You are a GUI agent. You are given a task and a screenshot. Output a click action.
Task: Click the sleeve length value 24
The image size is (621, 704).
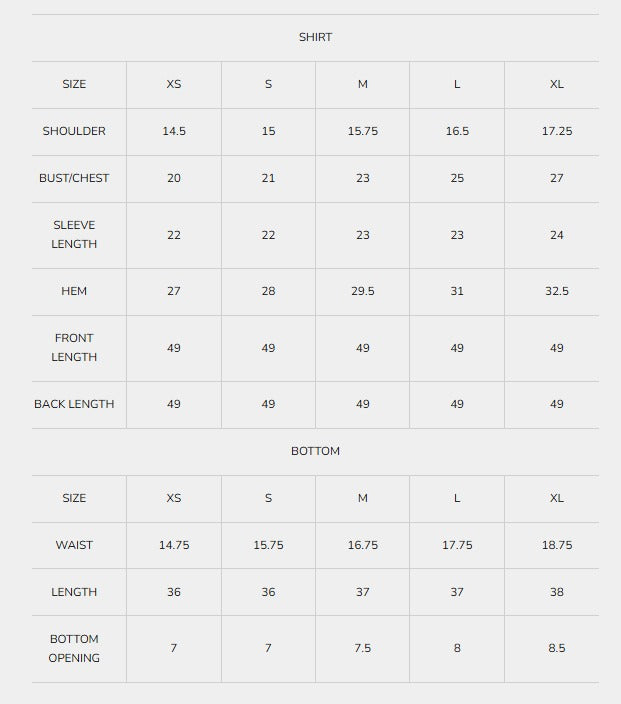pyautogui.click(x=557, y=235)
